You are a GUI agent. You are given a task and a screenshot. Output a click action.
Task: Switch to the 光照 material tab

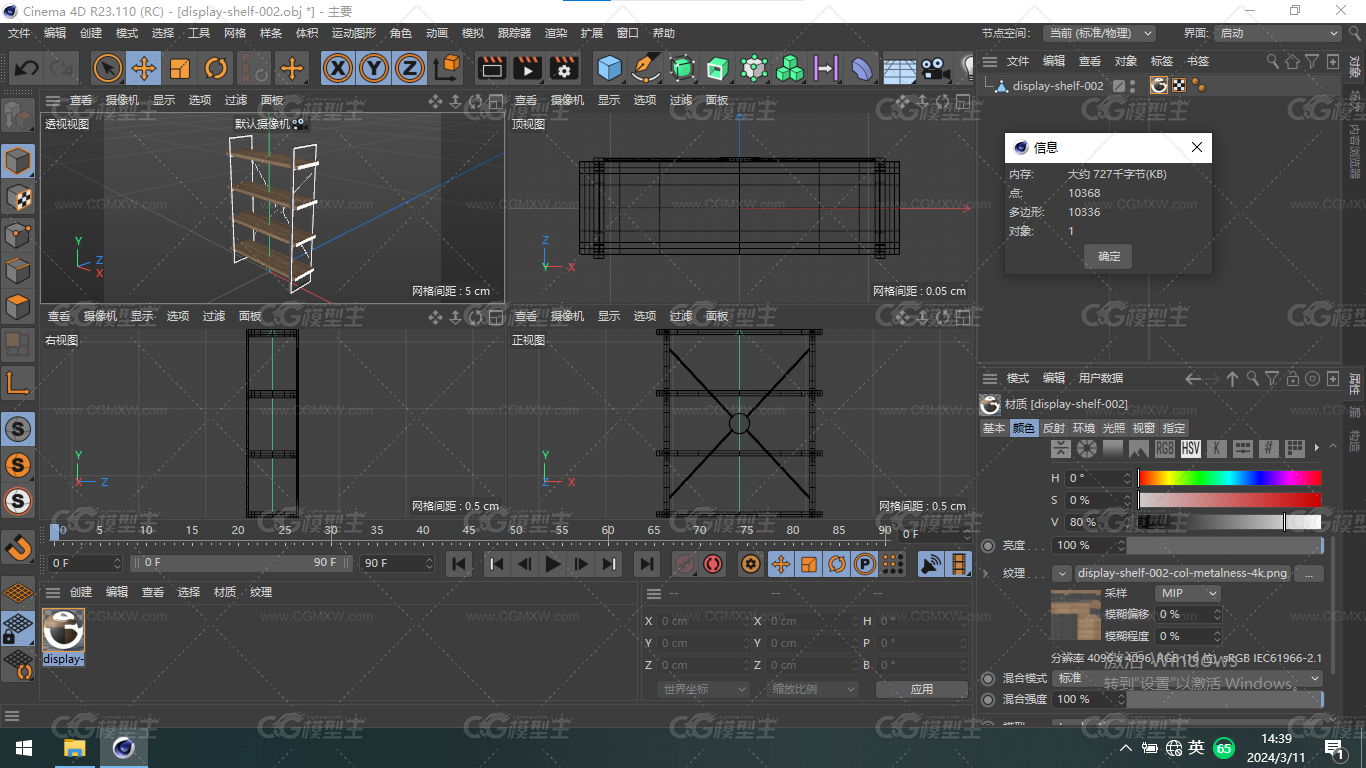(1114, 428)
